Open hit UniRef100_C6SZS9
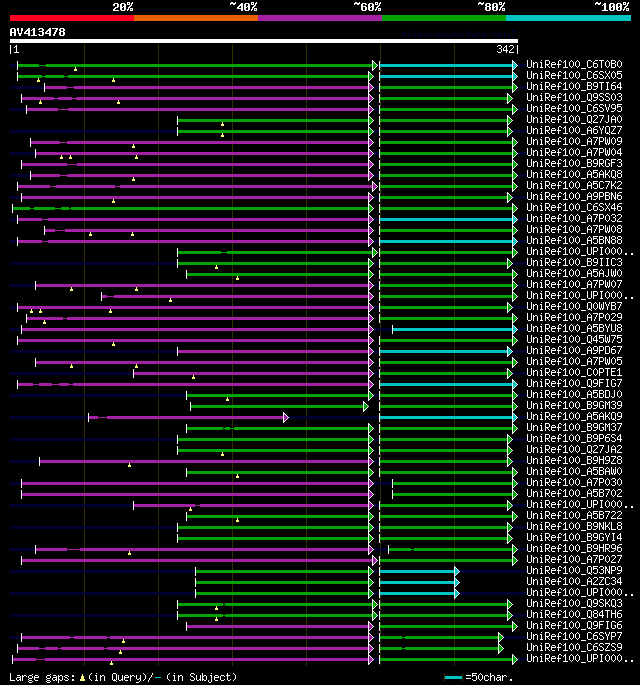Screen dimensions: 640x685 click(x=573, y=648)
